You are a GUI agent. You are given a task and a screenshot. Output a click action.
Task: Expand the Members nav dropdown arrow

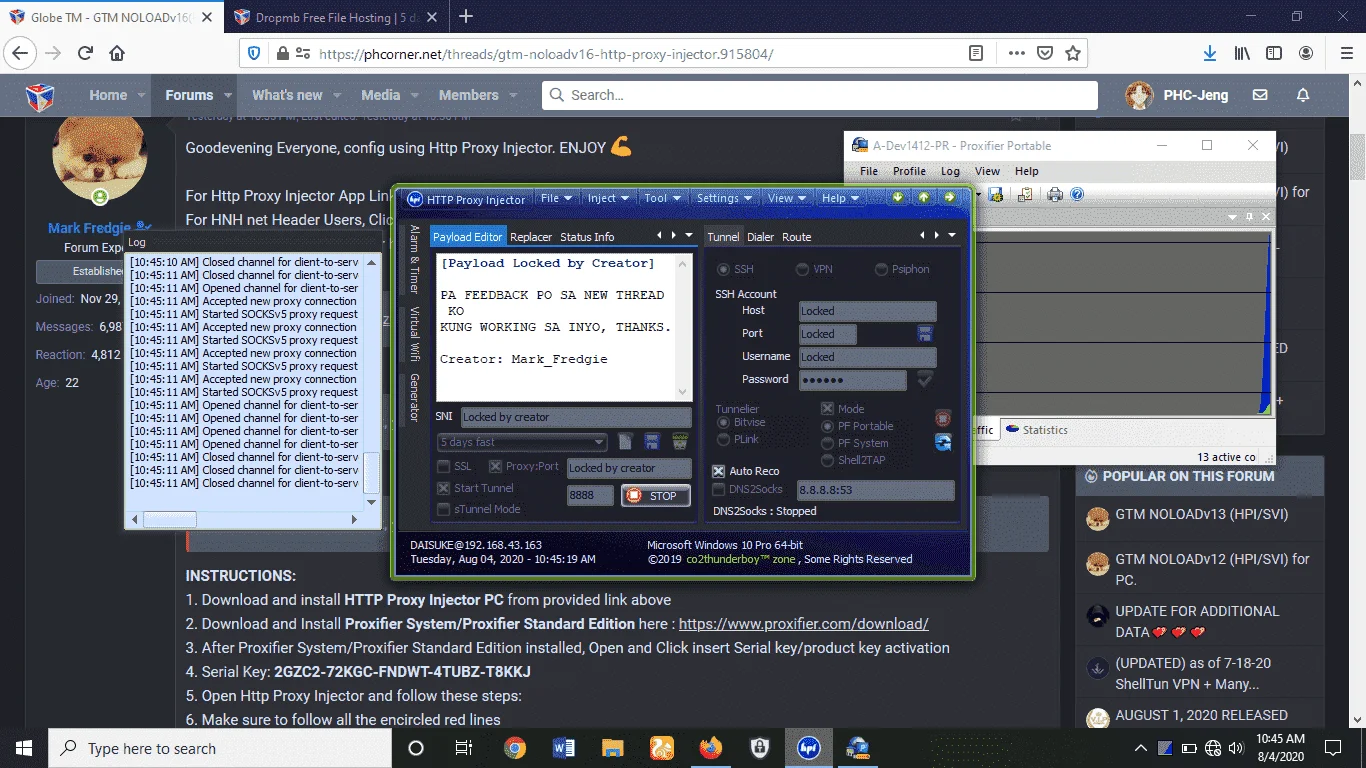(513, 95)
